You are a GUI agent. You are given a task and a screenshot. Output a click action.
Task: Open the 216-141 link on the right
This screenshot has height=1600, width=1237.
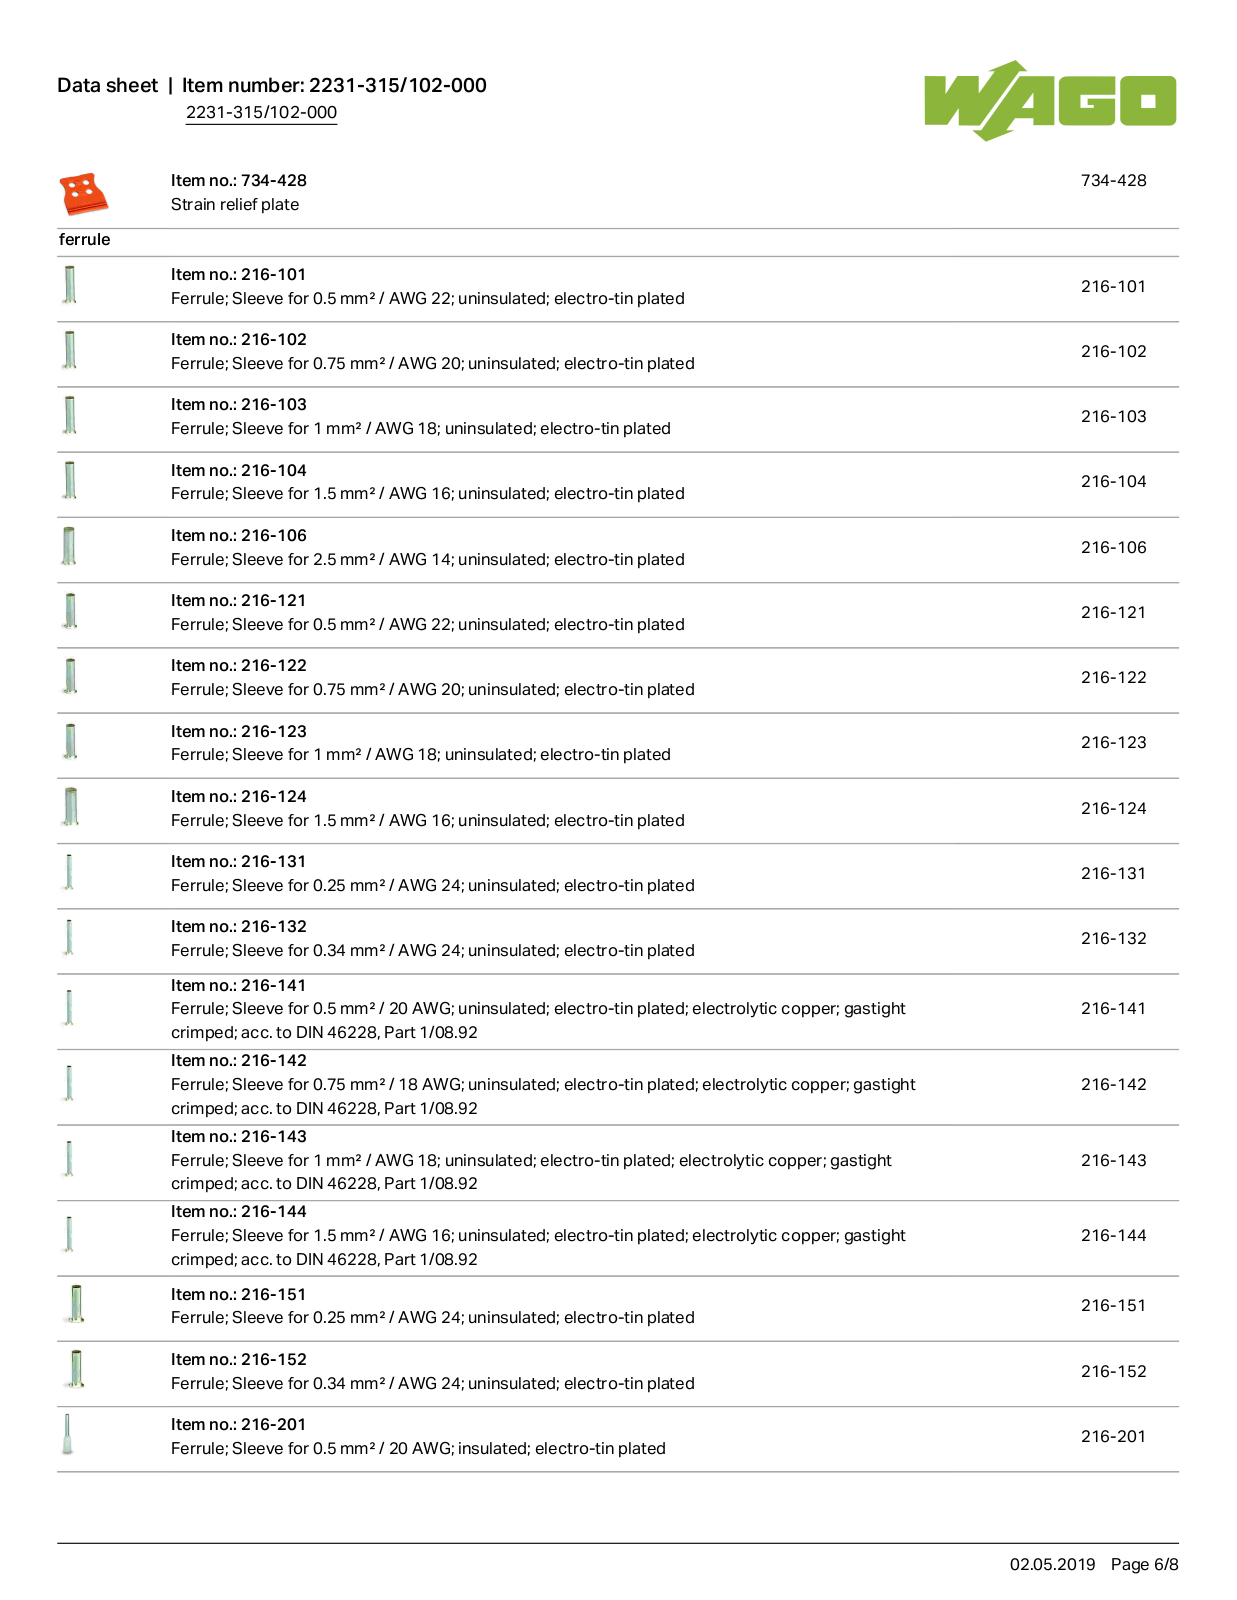tap(1113, 1009)
